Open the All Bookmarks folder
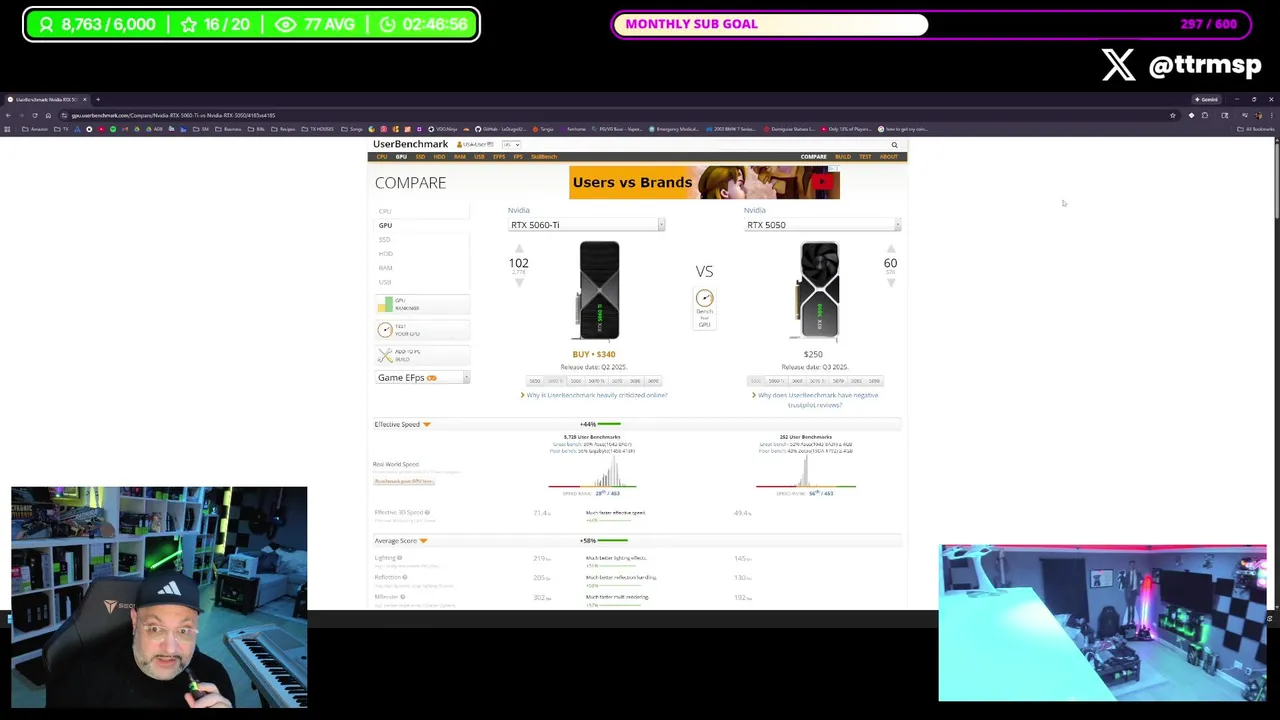Image resolution: width=1280 pixels, height=720 pixels. [1256, 129]
